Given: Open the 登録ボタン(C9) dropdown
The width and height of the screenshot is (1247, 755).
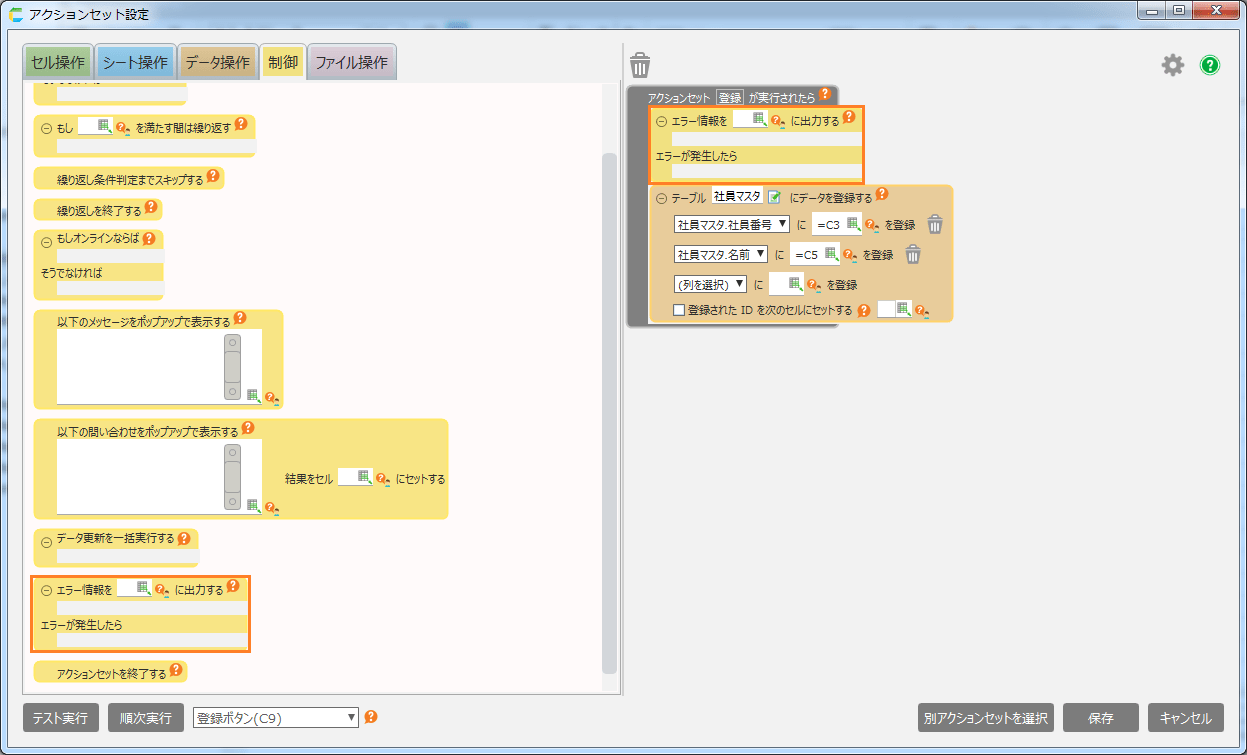Looking at the screenshot, I should click(276, 718).
